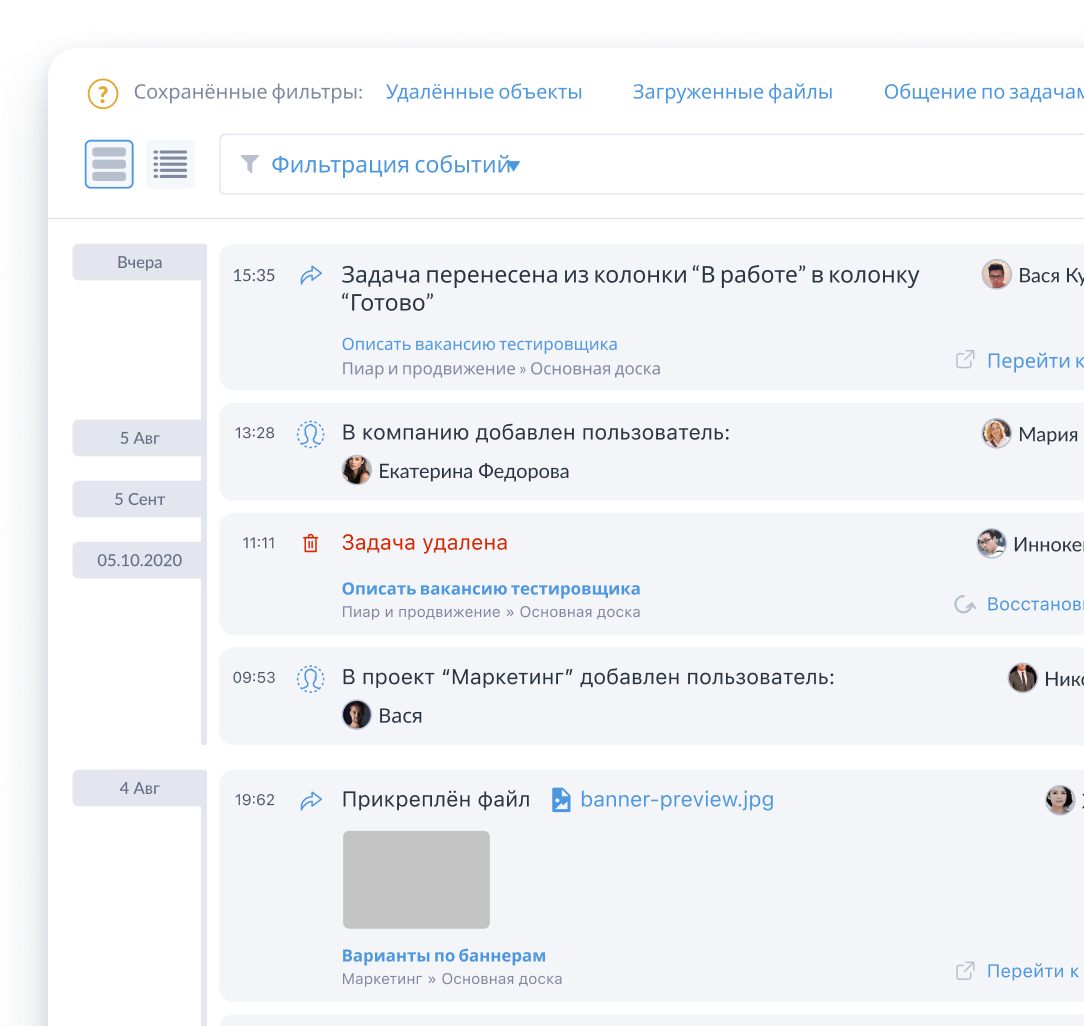Click the restore icon beside Восстановить

965,604
